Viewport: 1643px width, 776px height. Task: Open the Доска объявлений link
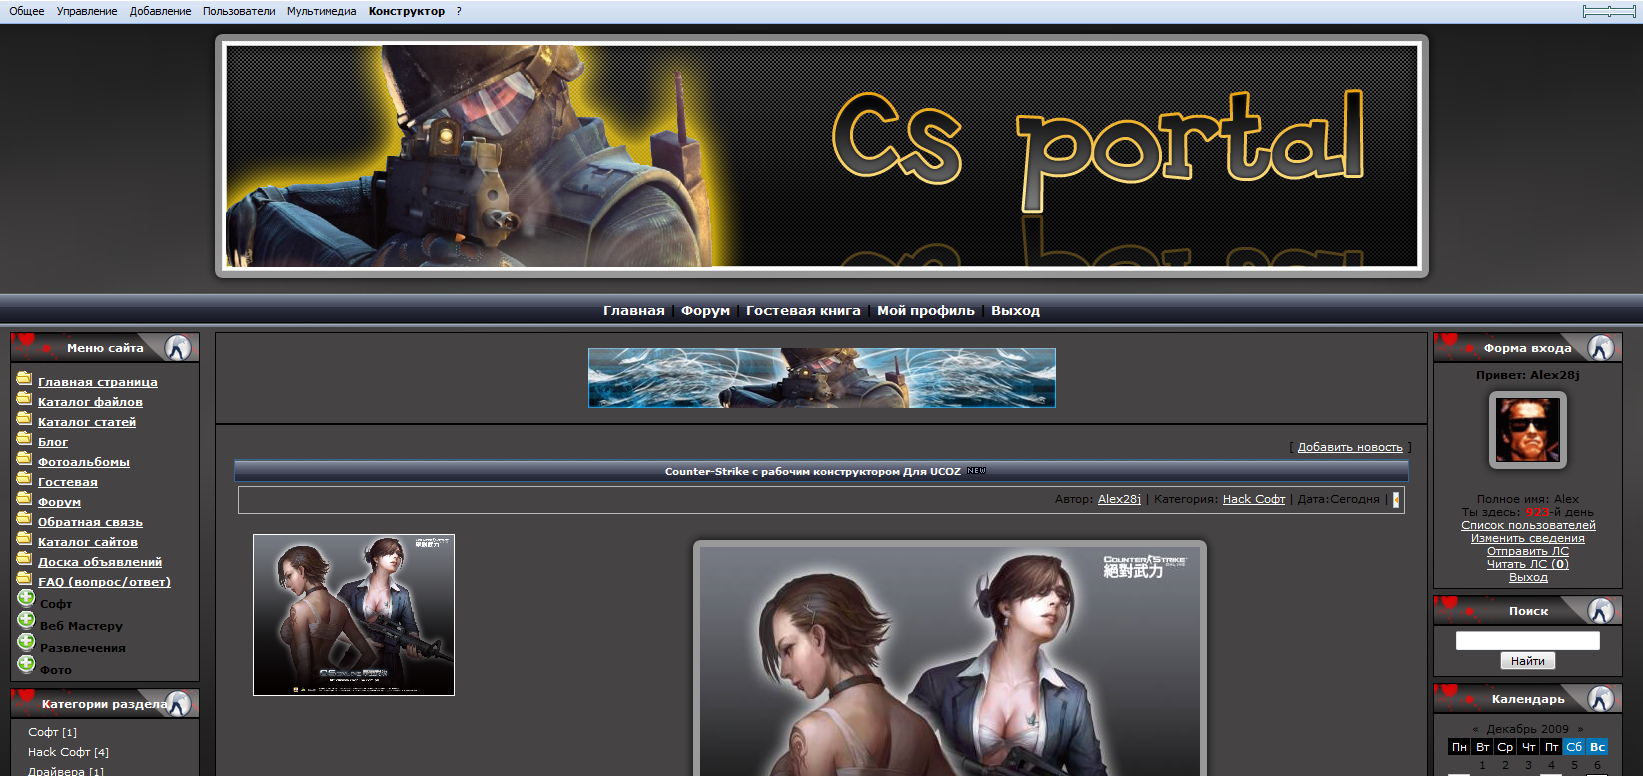(x=100, y=562)
